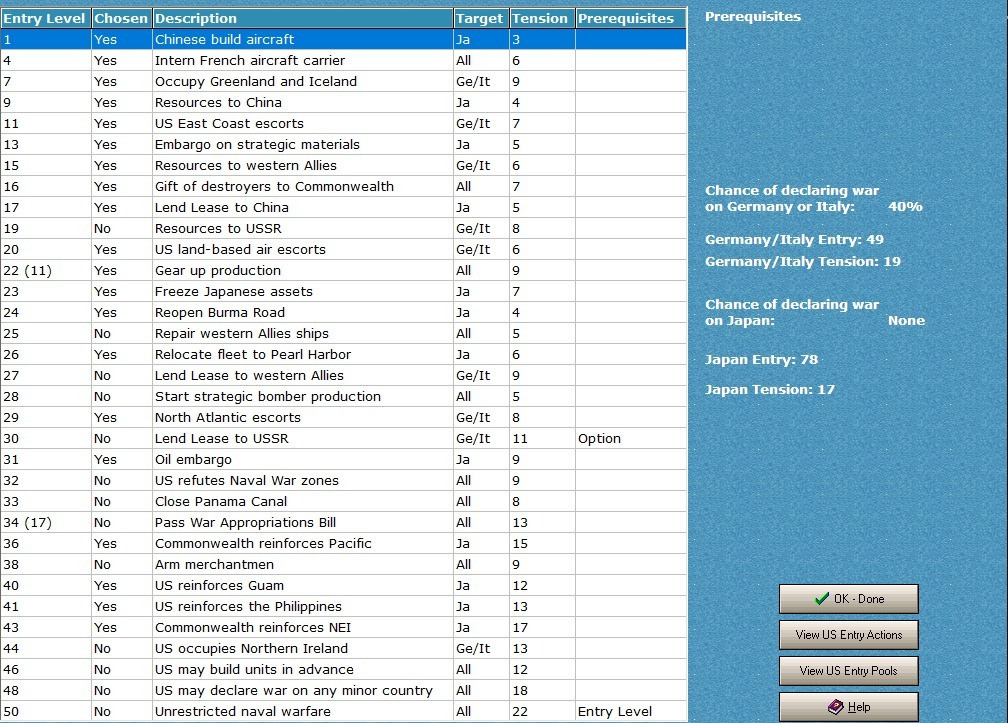Select Repair western Allies ships
This screenshot has height=723, width=1008.
343,334
